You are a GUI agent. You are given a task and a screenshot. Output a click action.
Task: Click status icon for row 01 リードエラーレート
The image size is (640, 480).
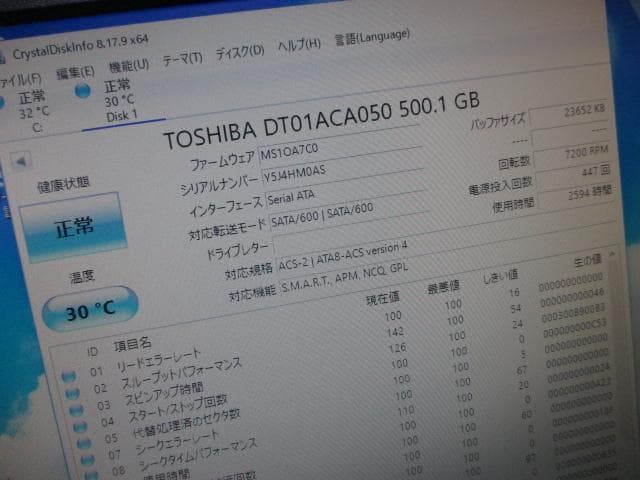pyautogui.click(x=69, y=376)
